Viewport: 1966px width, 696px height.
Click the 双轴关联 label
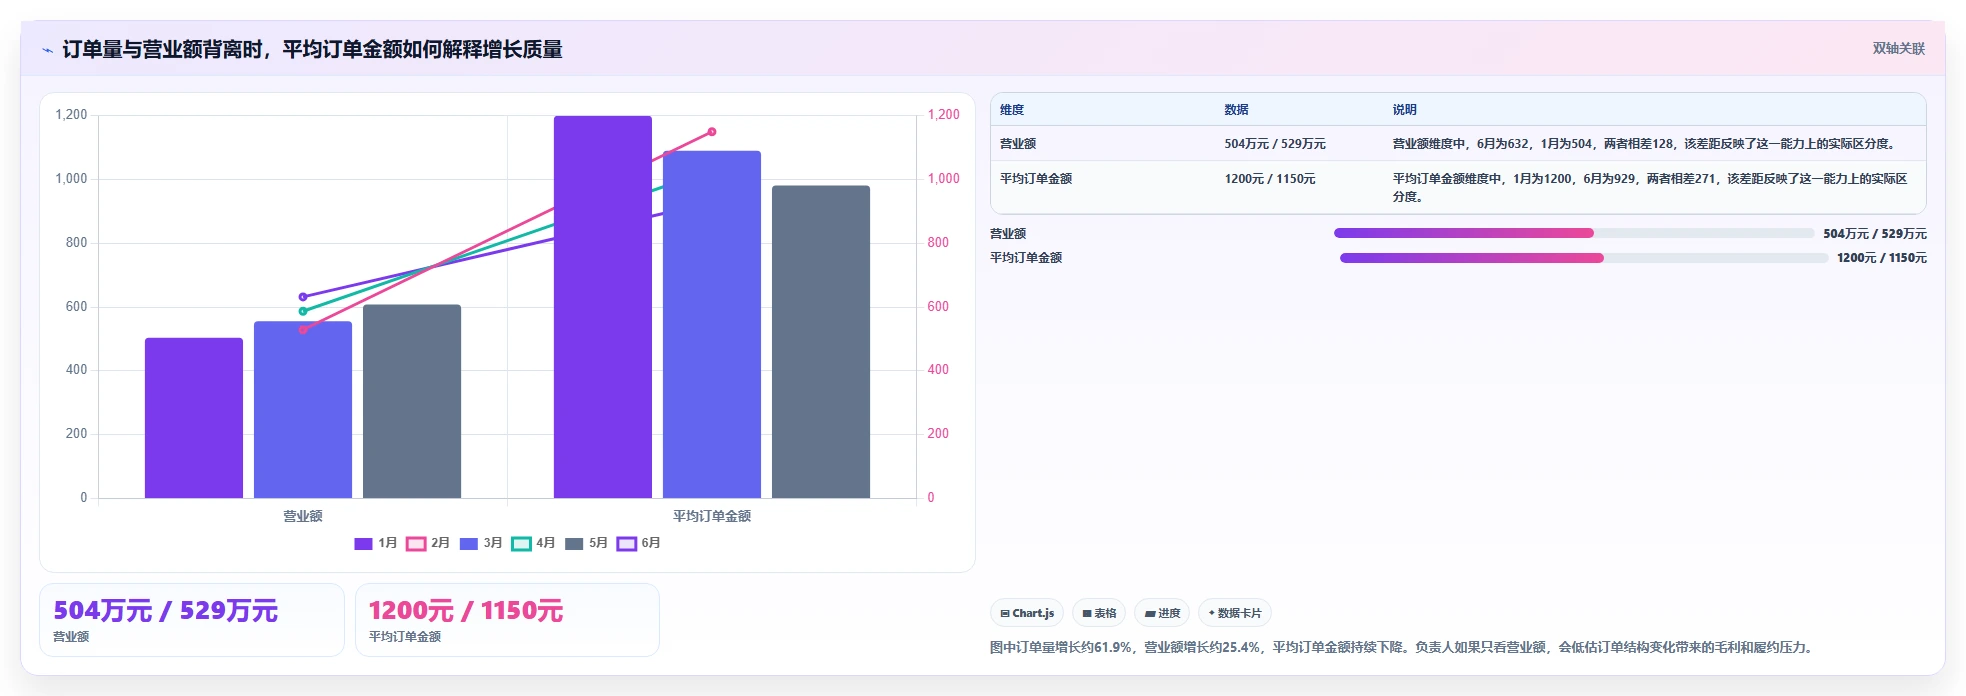1899,49
